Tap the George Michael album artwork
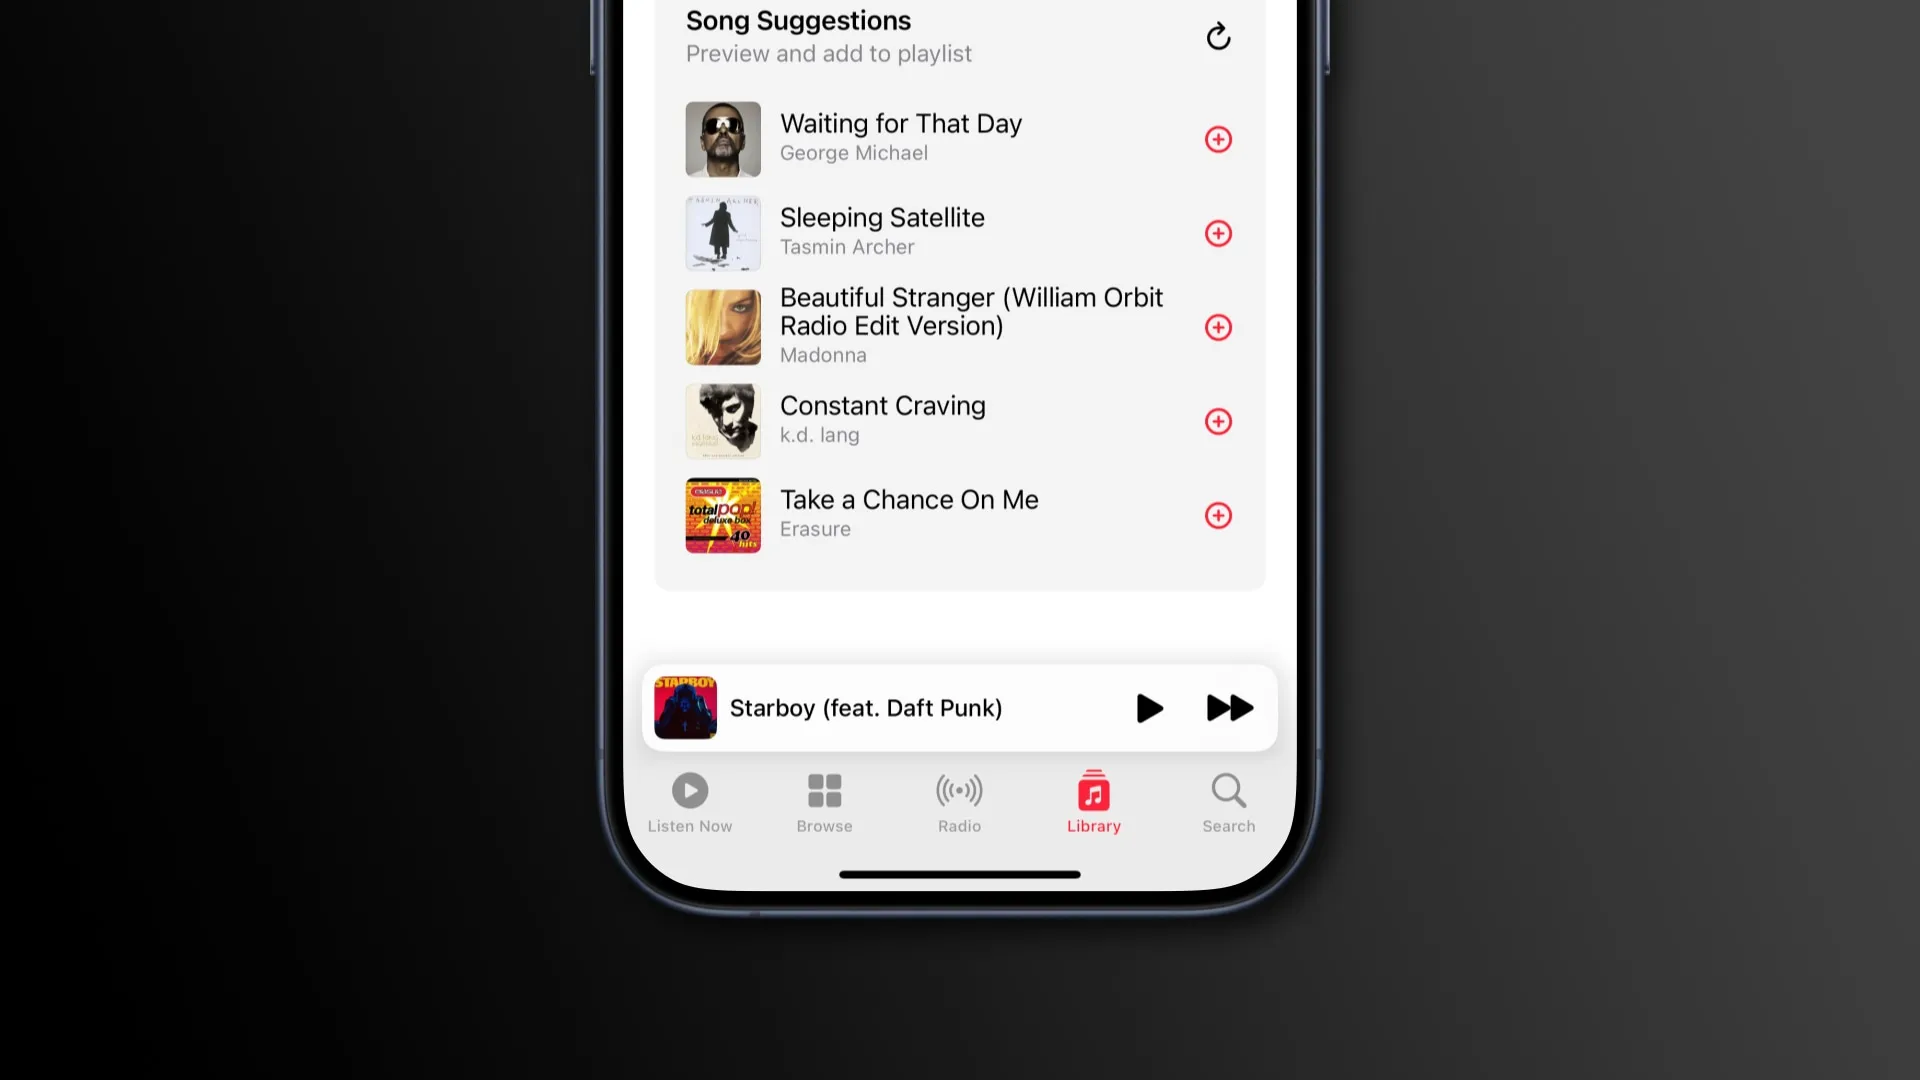This screenshot has height=1080, width=1920. (x=723, y=138)
